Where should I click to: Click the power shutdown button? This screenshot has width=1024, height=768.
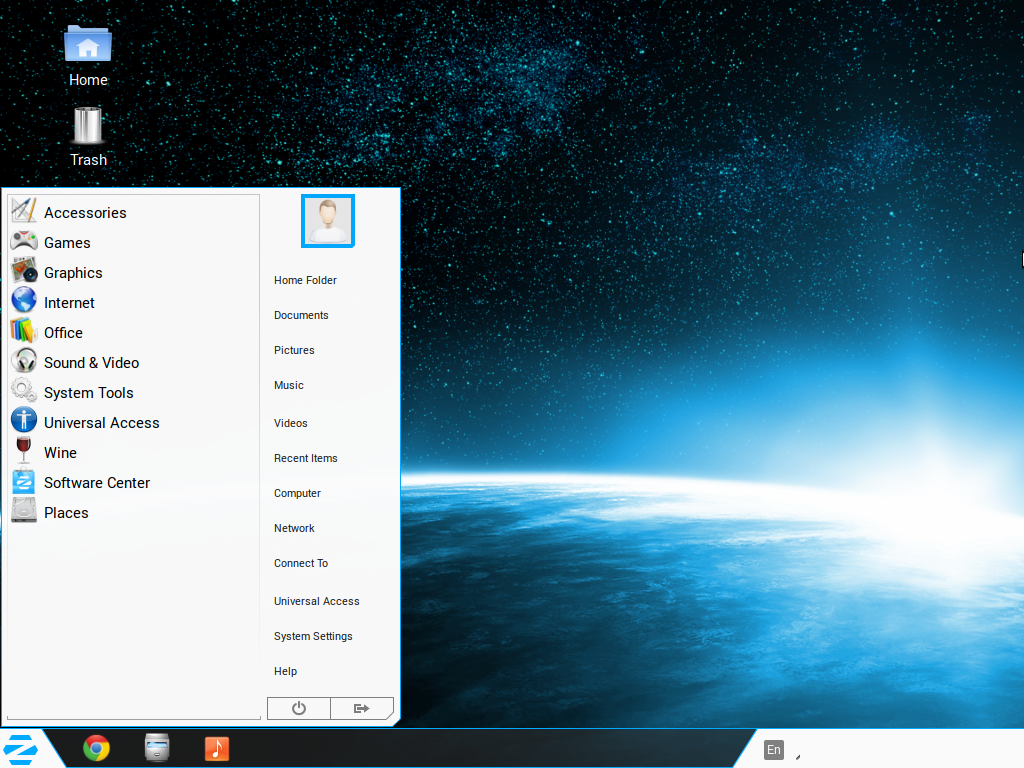(298, 709)
